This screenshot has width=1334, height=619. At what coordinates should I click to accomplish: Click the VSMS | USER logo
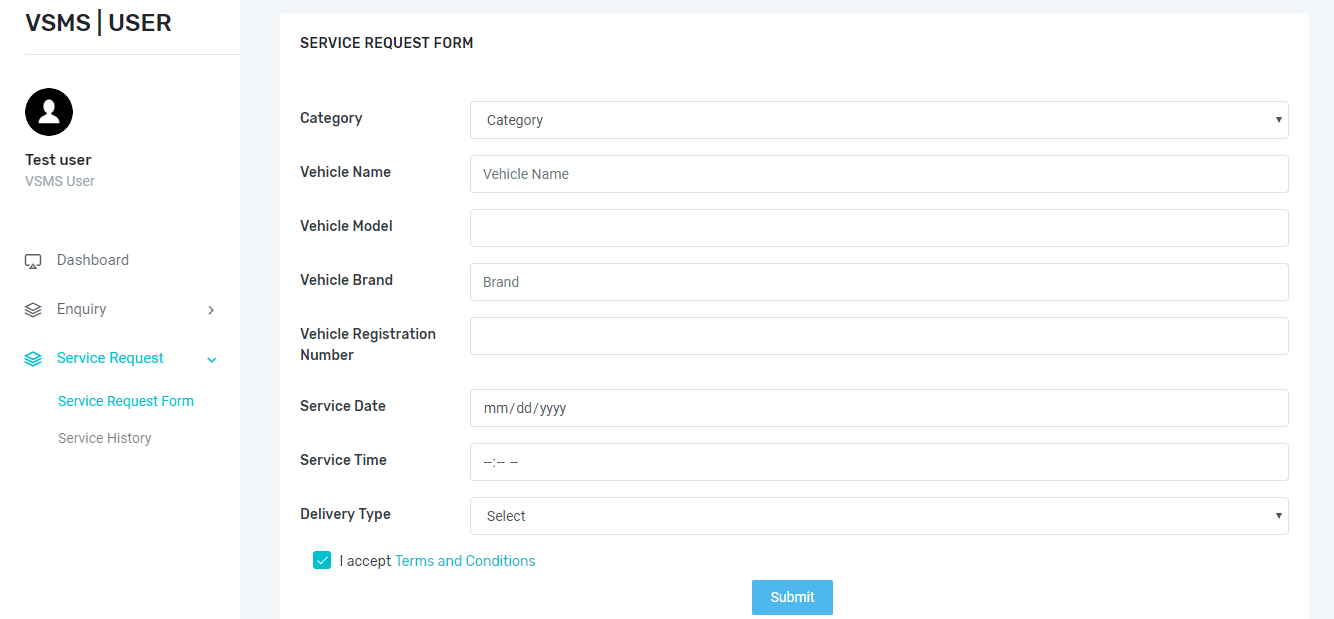(98, 22)
